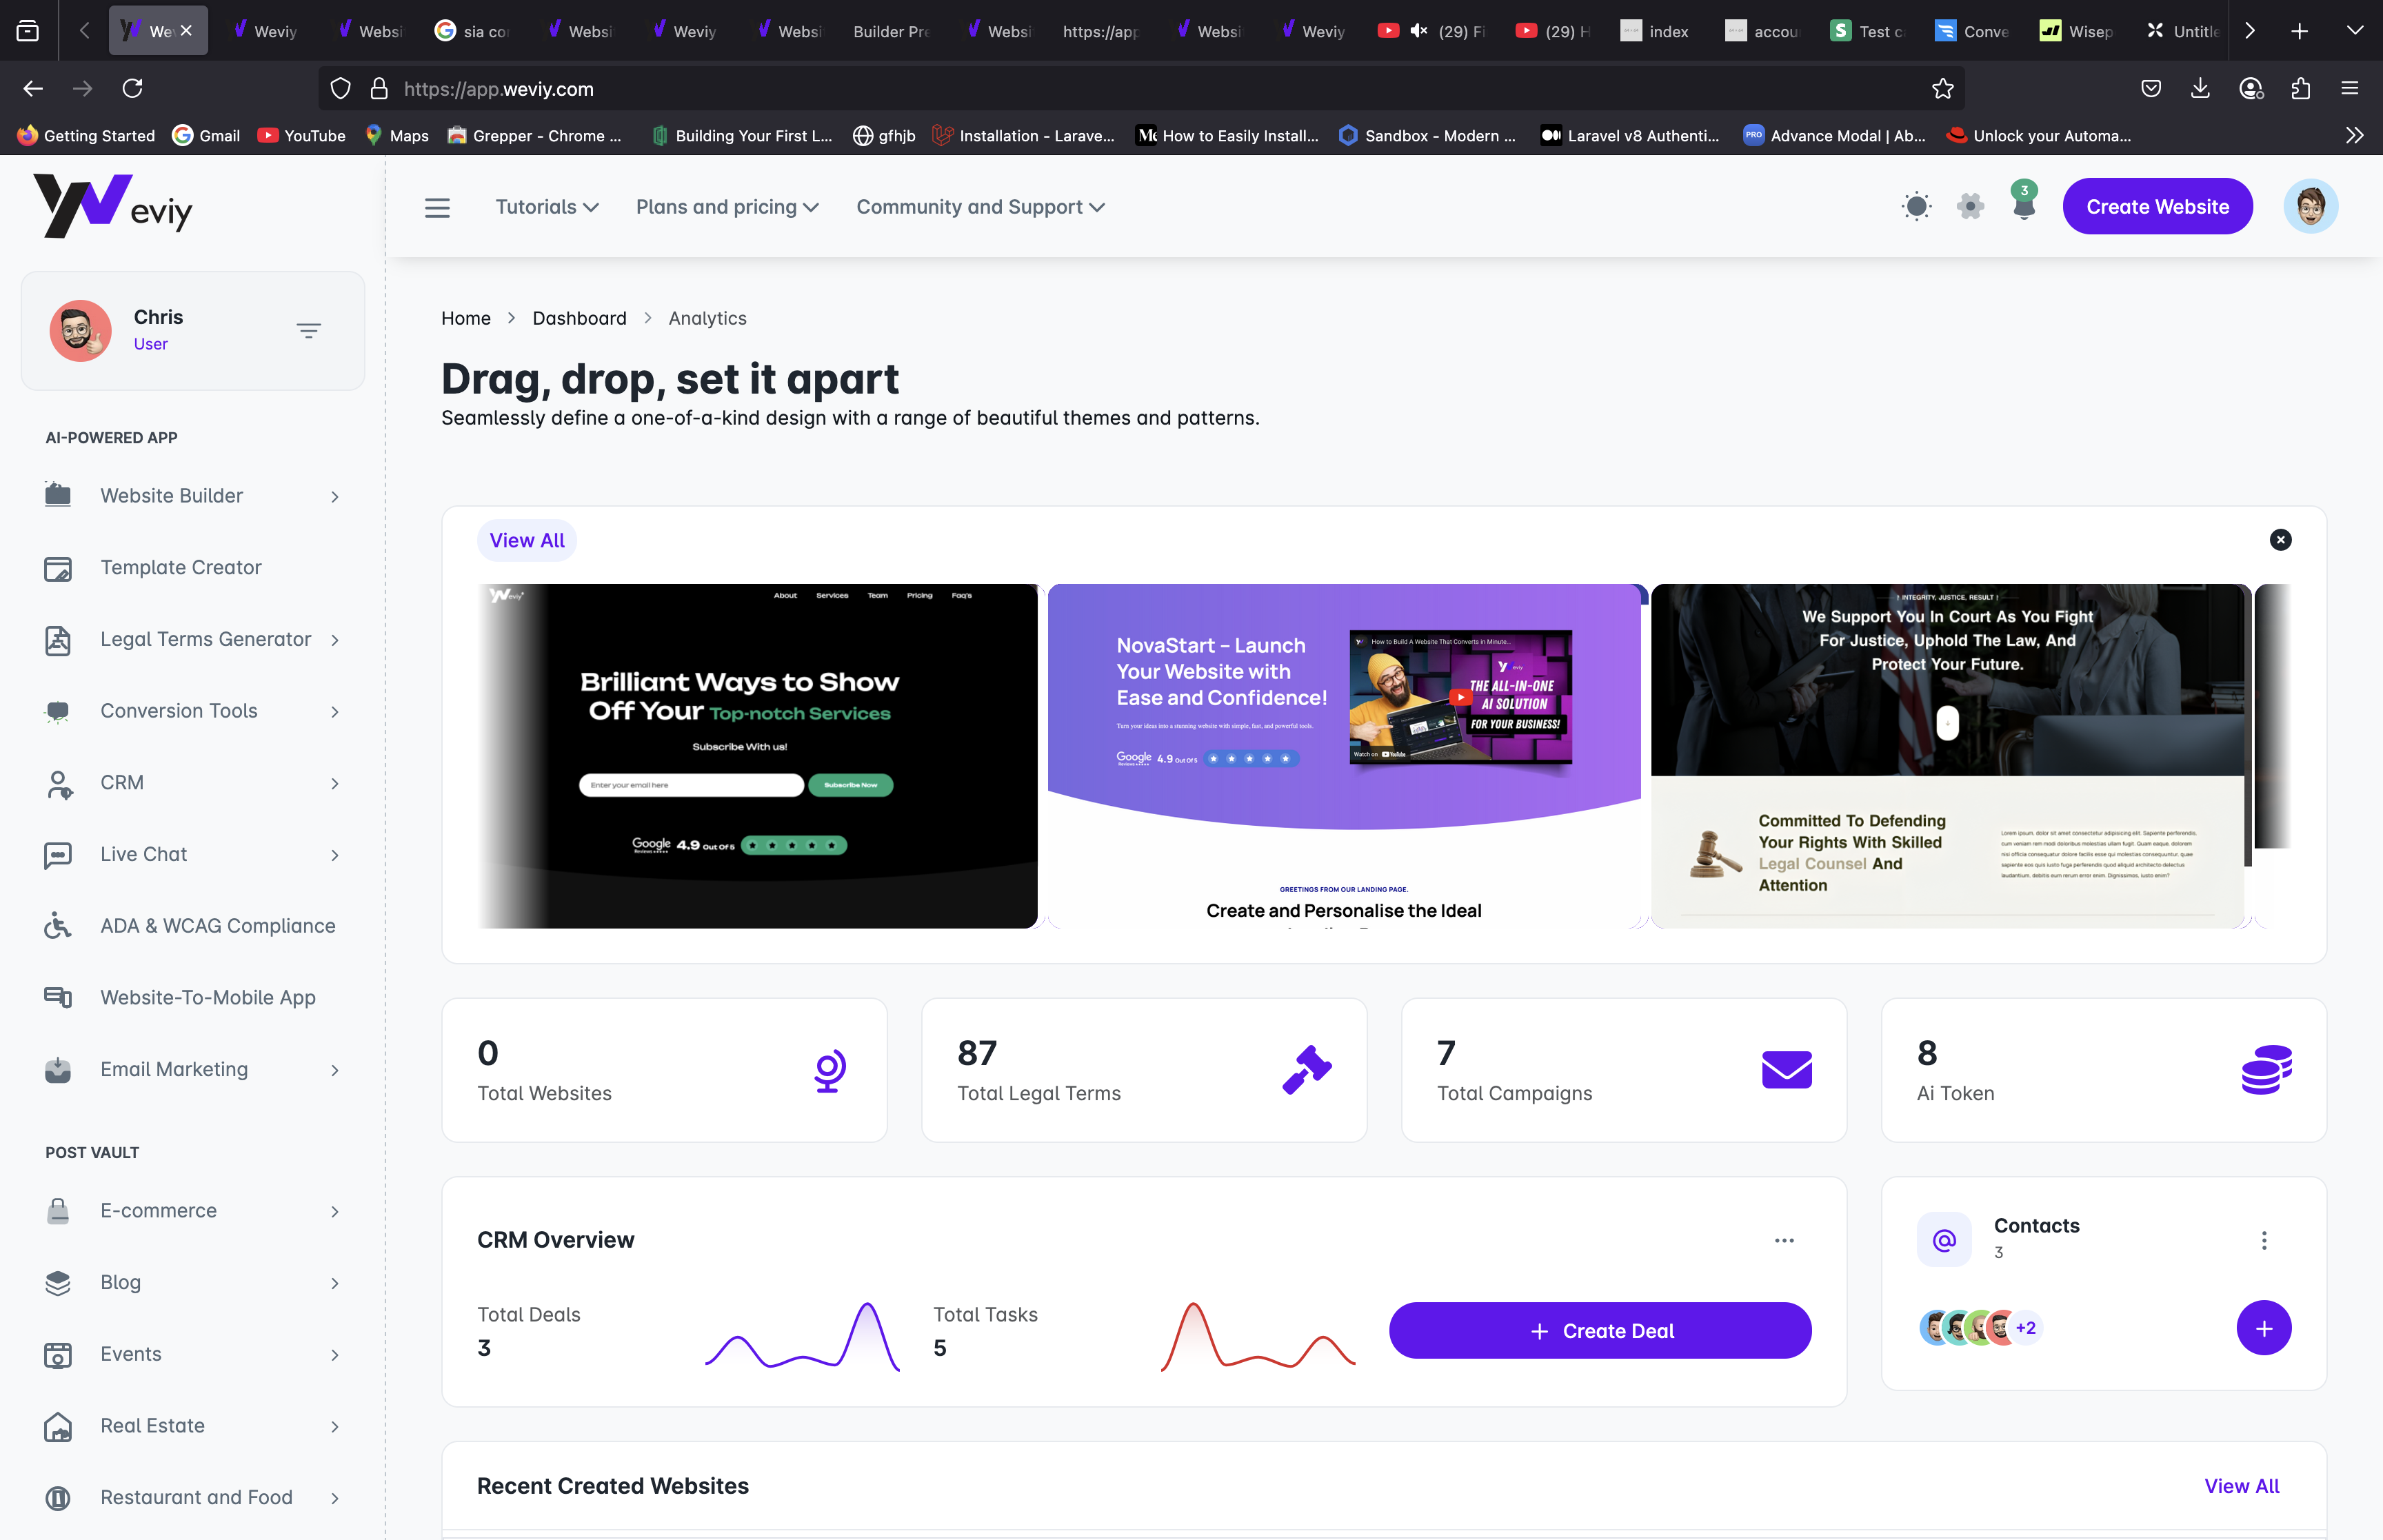This screenshot has height=1540, width=2383.
Task: Click the Create Website button
Action: [x=2157, y=207]
